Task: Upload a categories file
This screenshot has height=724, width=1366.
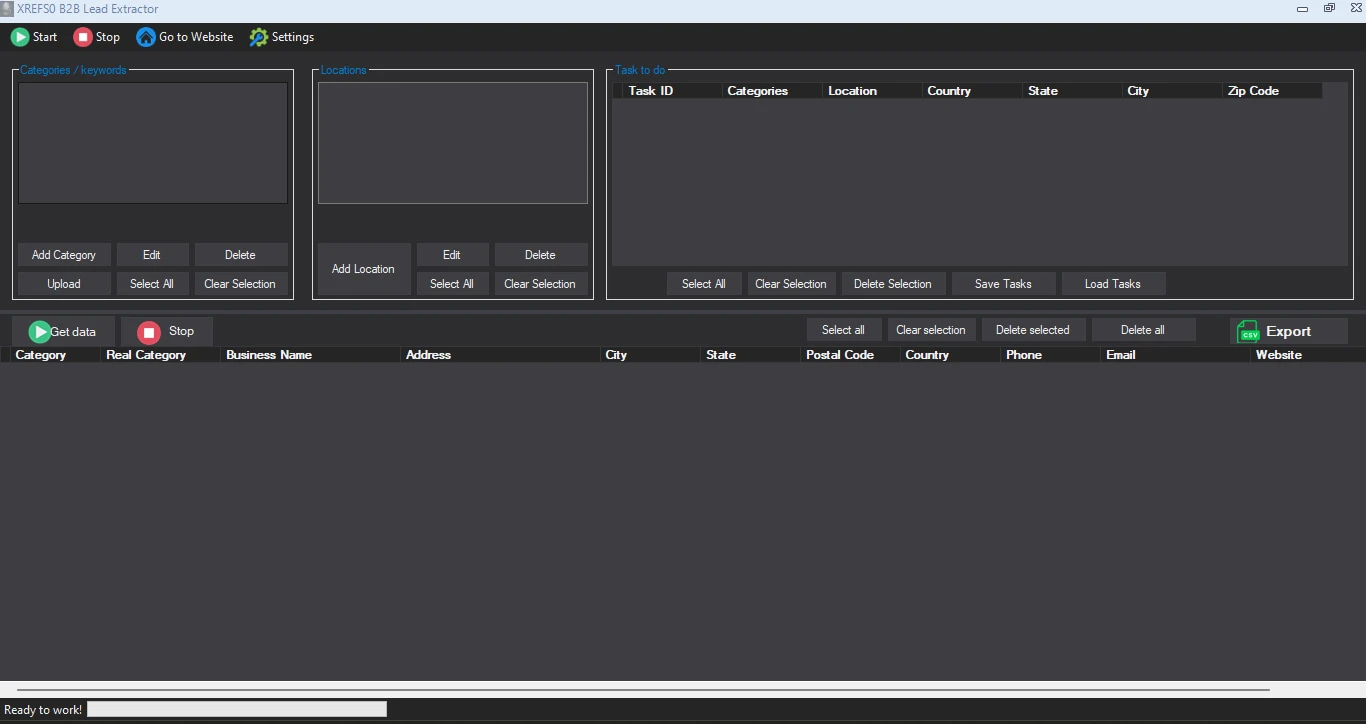Action: pos(64,284)
